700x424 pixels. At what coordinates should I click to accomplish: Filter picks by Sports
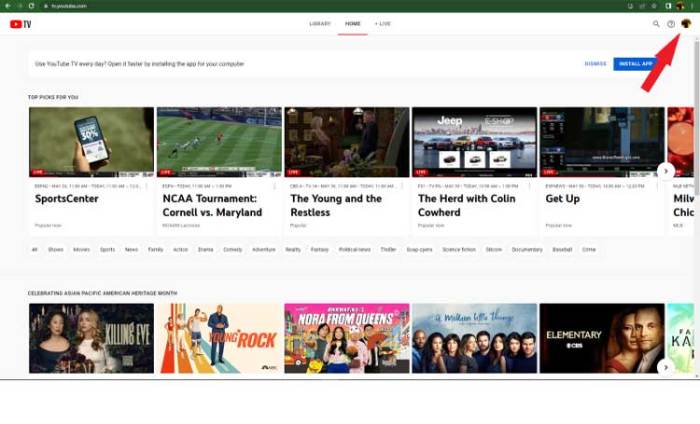pyautogui.click(x=108, y=249)
